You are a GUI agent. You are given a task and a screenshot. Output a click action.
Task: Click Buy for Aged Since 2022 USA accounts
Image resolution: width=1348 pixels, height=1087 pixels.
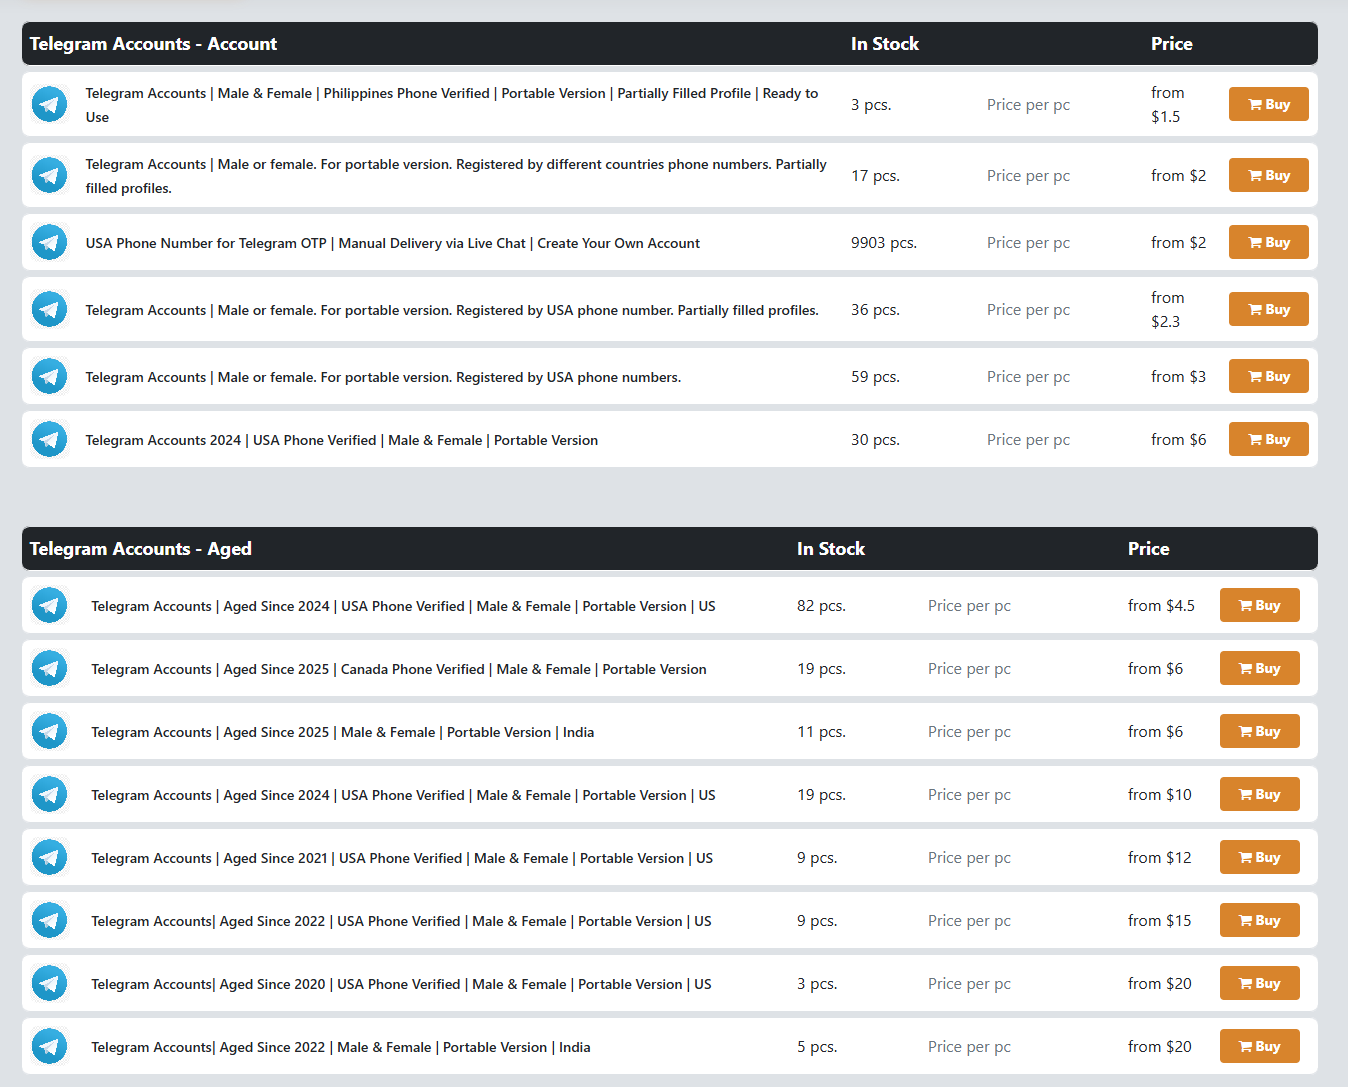1259,920
